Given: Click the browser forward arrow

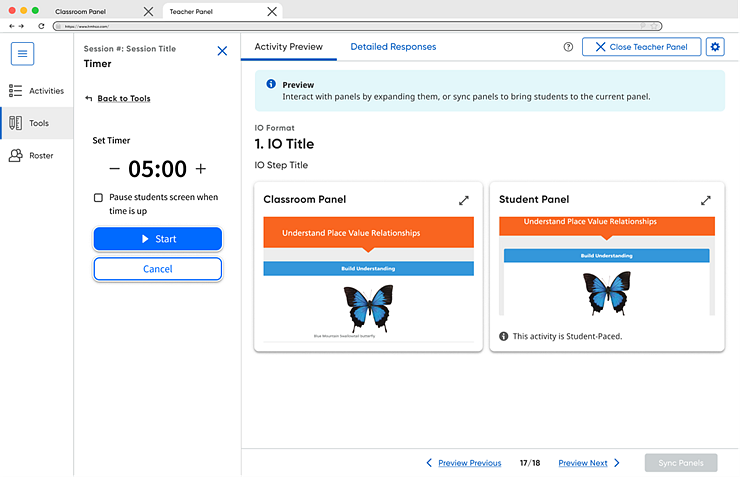Looking at the screenshot, I should [21, 26].
